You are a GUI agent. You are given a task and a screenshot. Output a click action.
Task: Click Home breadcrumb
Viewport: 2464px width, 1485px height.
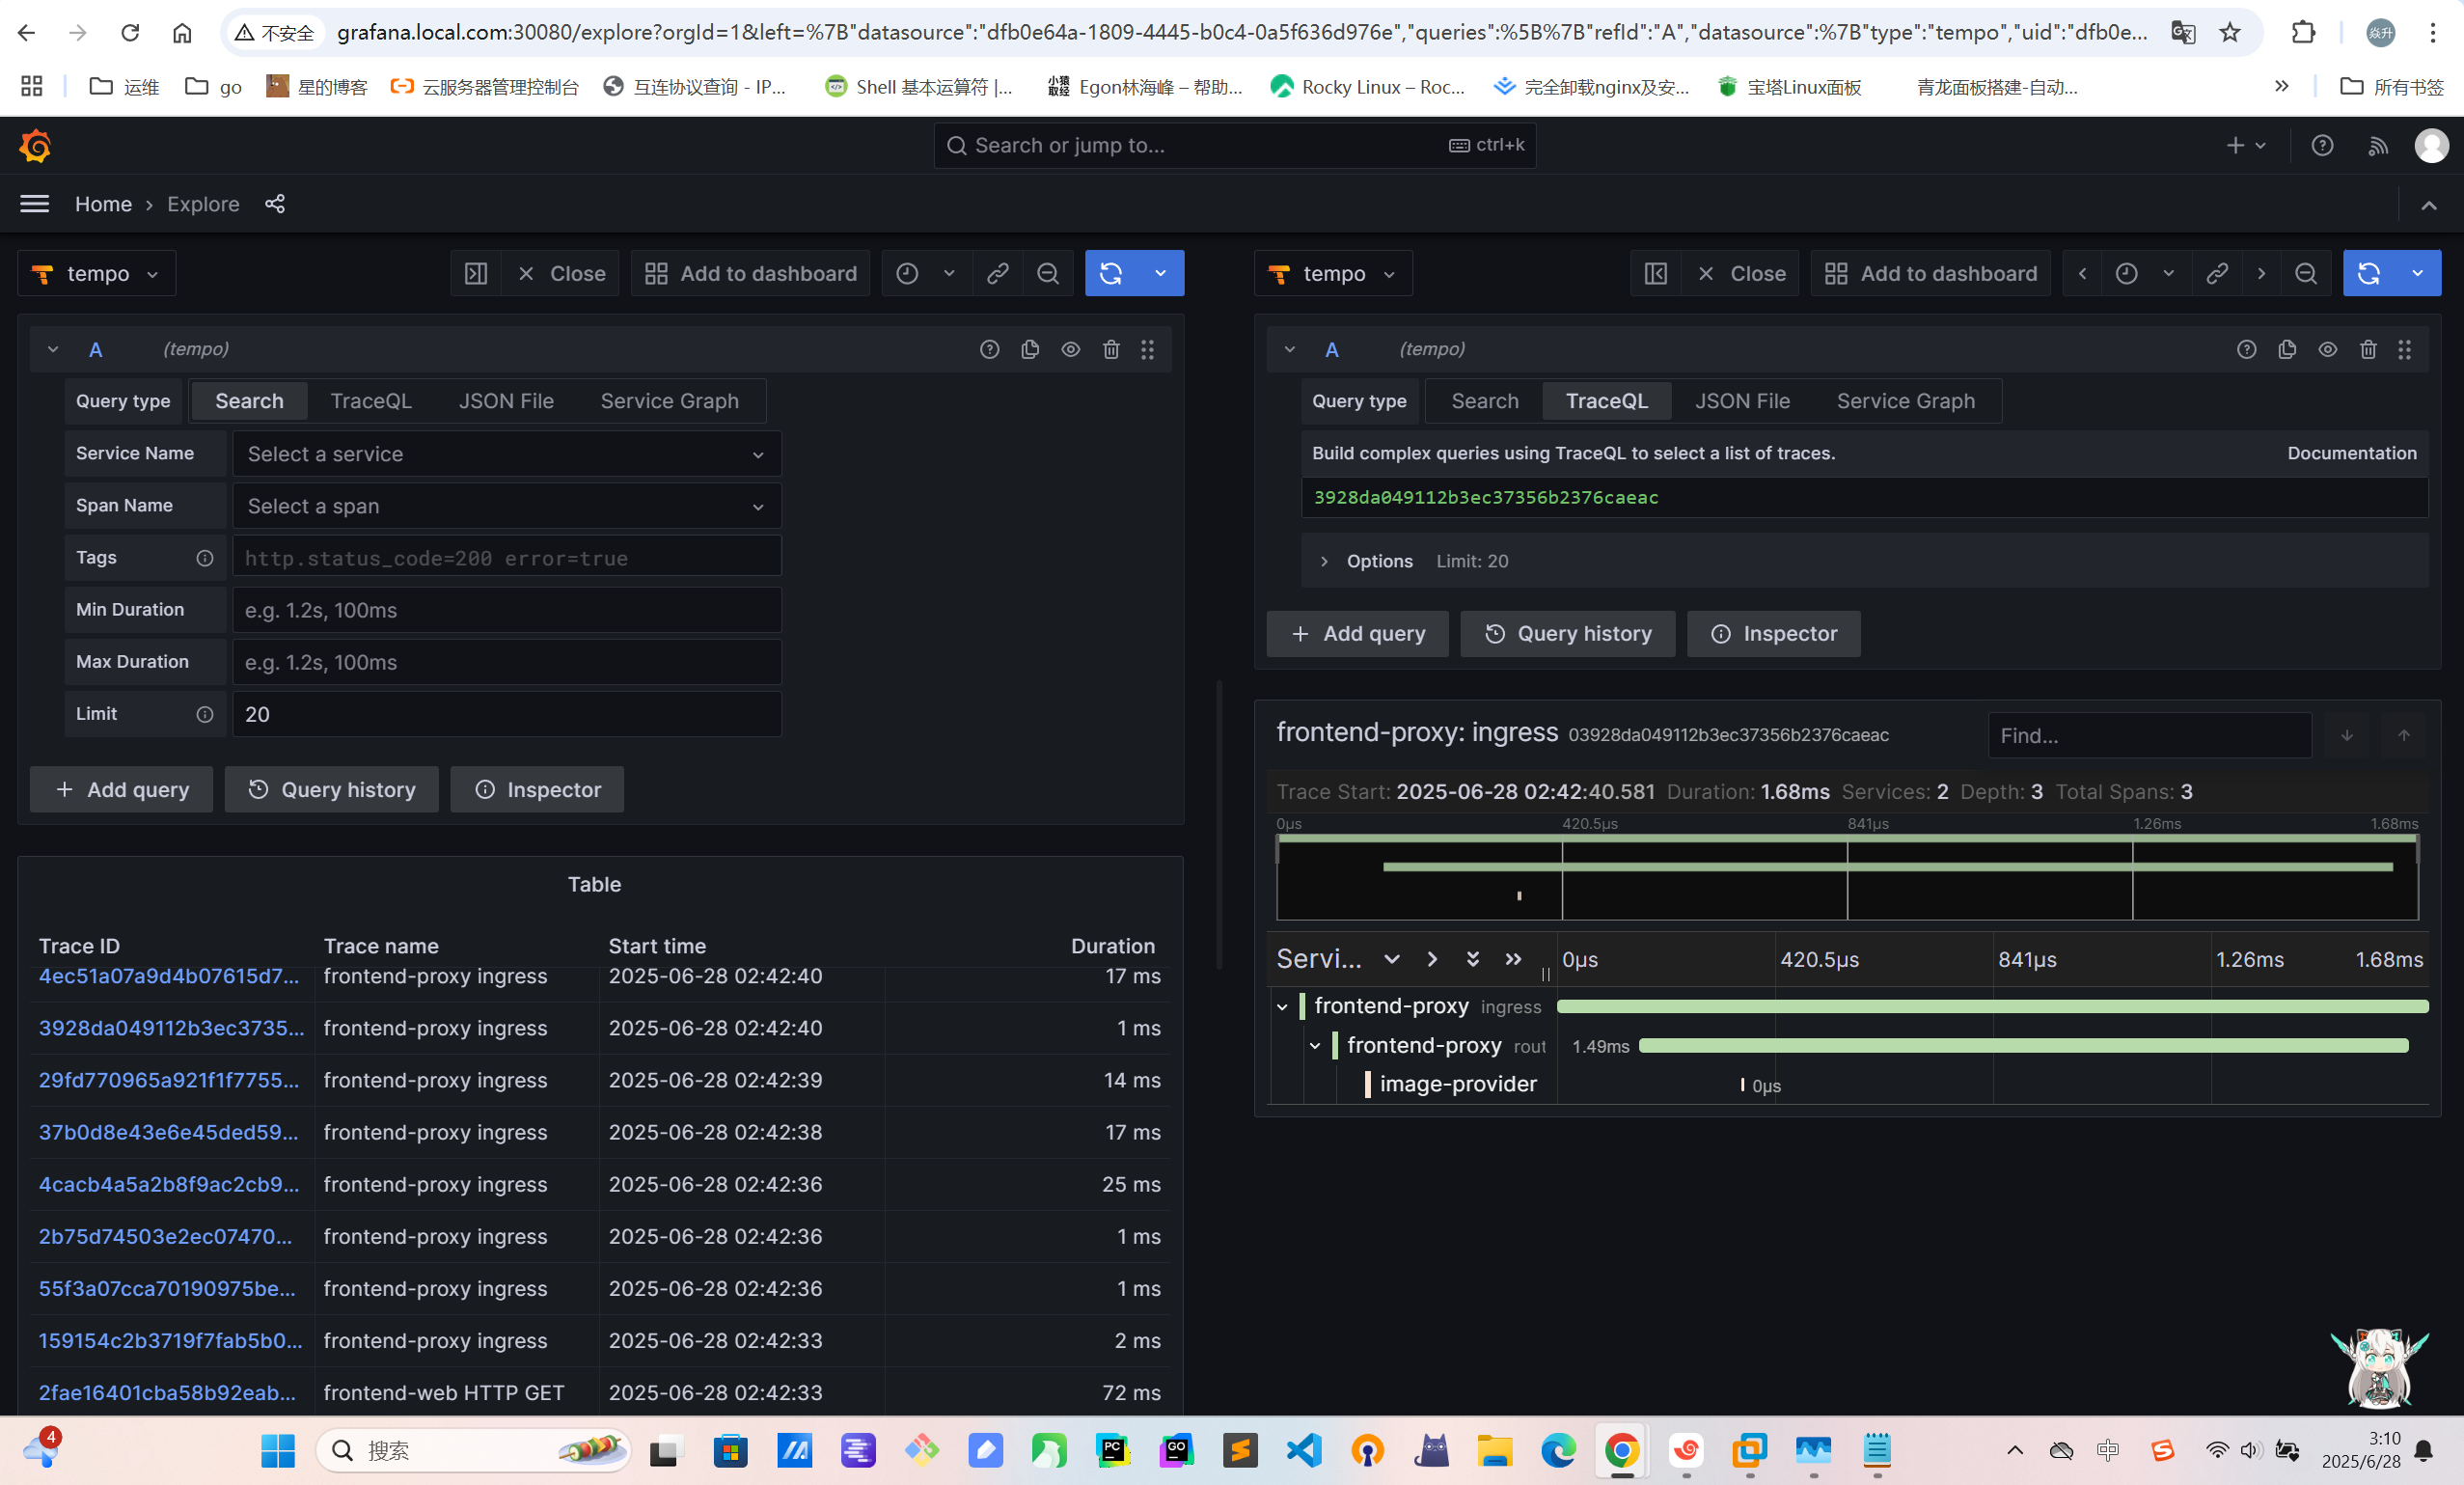click(103, 204)
